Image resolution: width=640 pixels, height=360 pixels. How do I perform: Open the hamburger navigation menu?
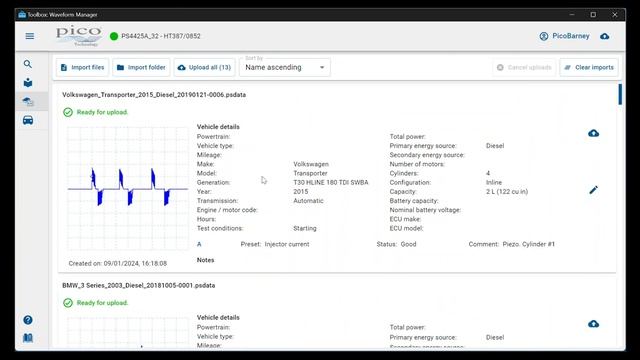coord(30,36)
